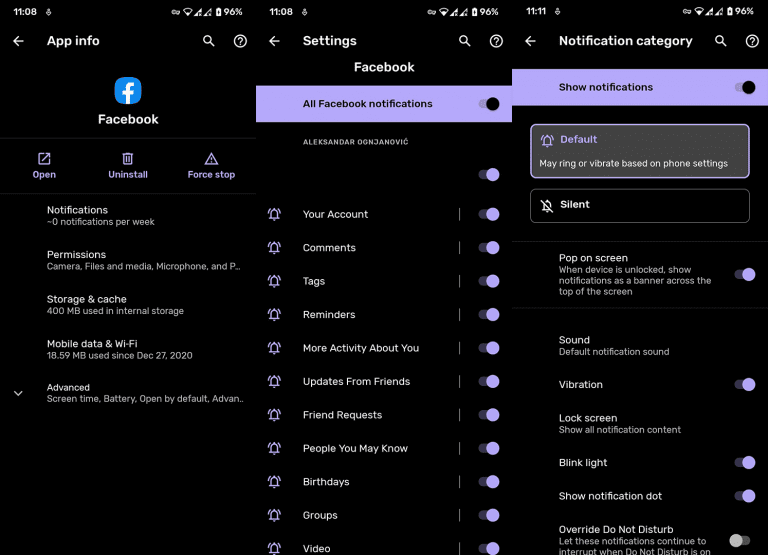
Task: Toggle All Facebook notifications switch
Action: coord(489,104)
